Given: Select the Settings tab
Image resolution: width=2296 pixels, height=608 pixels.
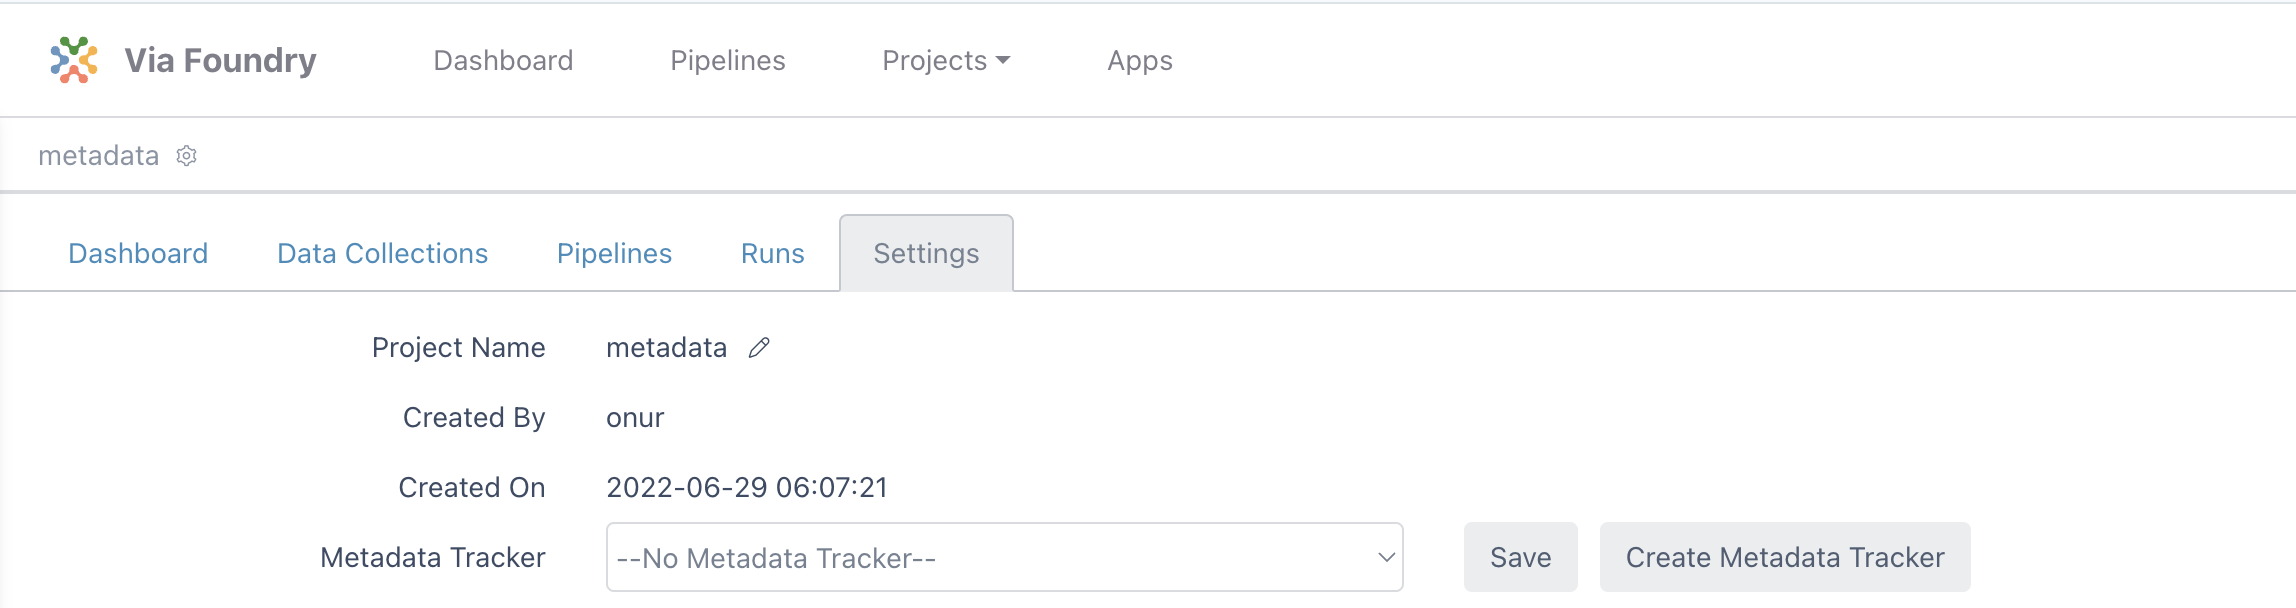Looking at the screenshot, I should (x=926, y=254).
